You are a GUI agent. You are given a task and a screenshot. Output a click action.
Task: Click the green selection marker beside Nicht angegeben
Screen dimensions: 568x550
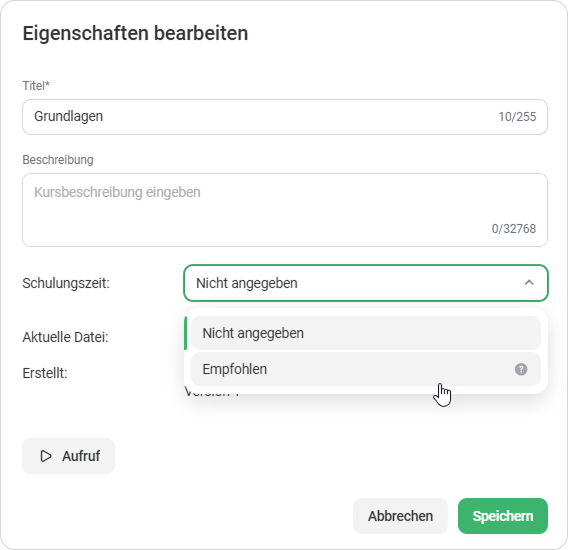(185, 333)
